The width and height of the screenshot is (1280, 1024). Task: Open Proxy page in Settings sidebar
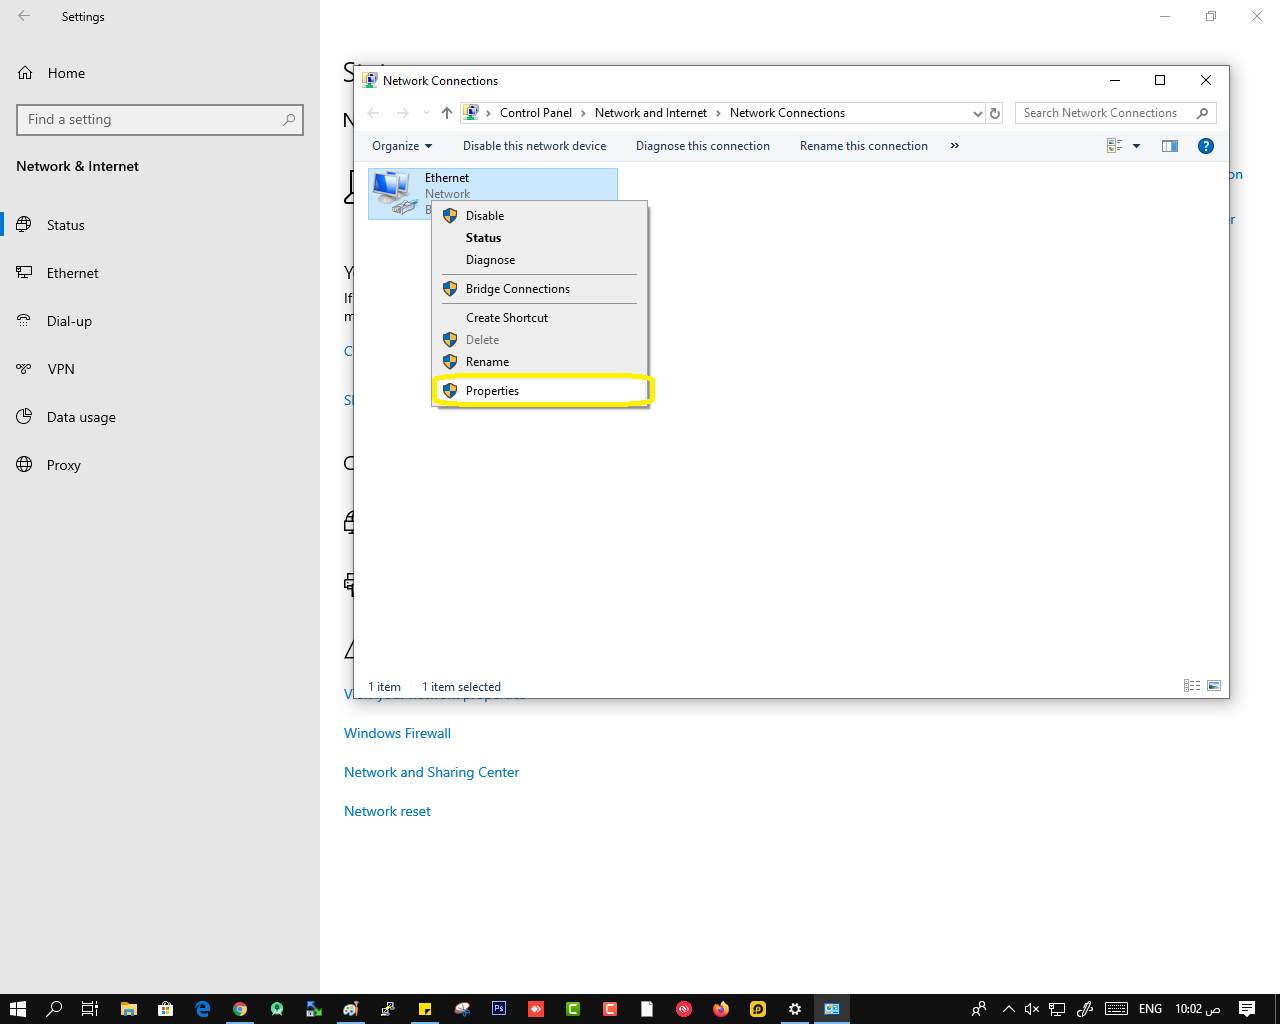160,465
